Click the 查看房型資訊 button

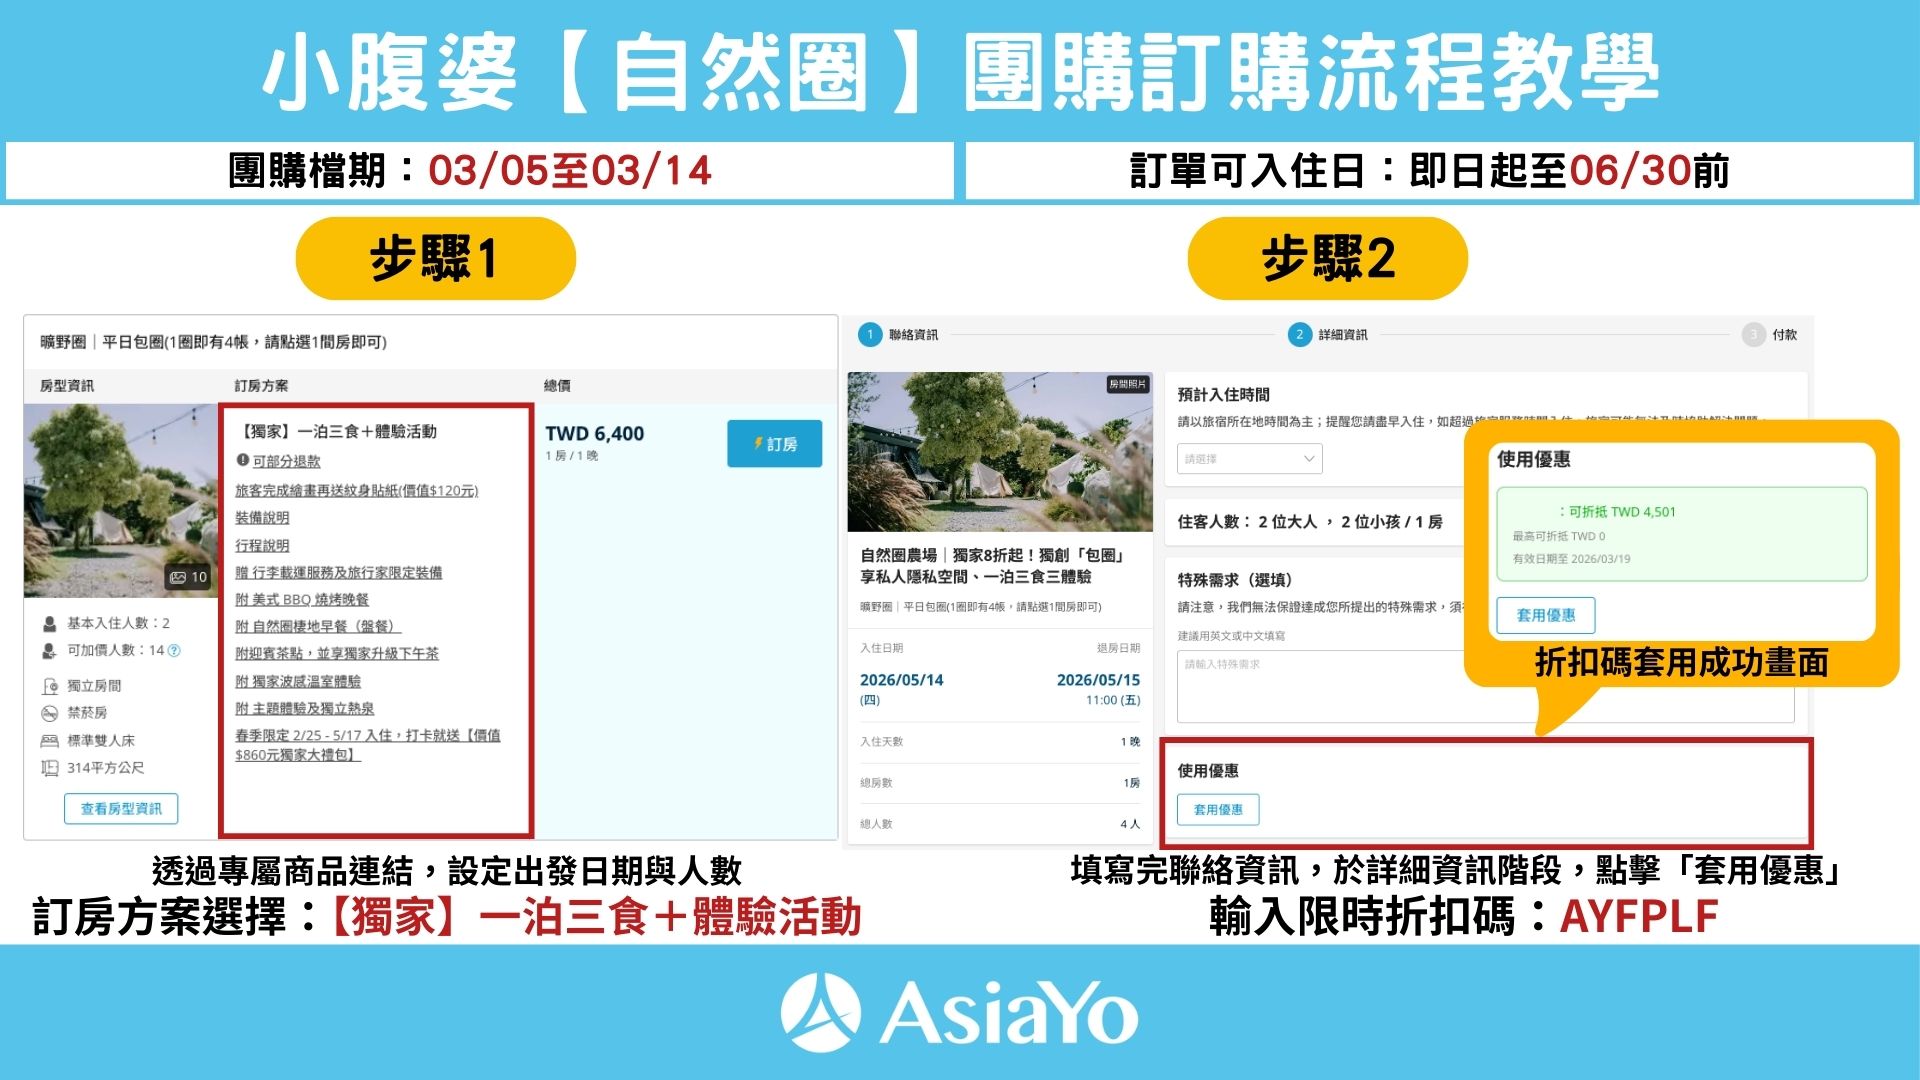click(121, 810)
